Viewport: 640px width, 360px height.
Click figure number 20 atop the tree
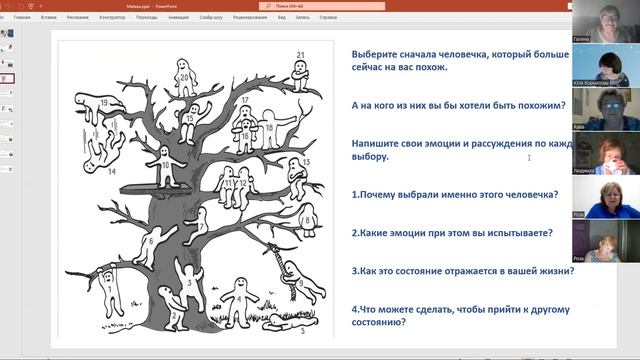tap(185, 78)
